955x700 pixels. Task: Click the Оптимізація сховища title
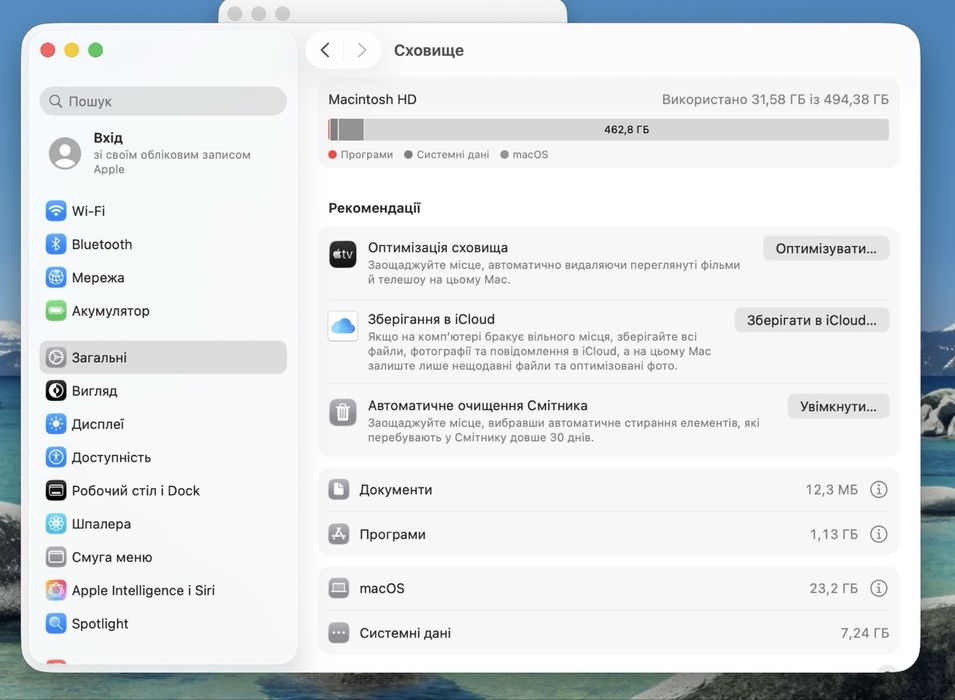point(438,248)
